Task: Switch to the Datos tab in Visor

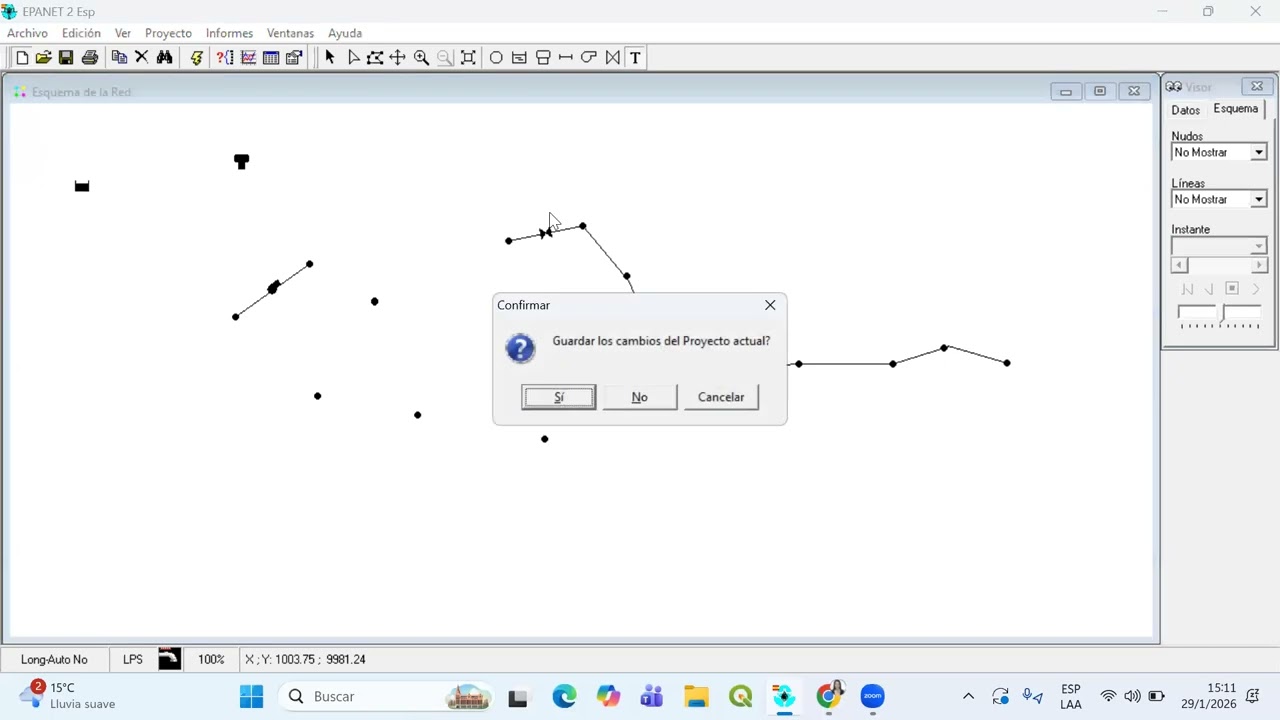Action: click(x=1185, y=110)
